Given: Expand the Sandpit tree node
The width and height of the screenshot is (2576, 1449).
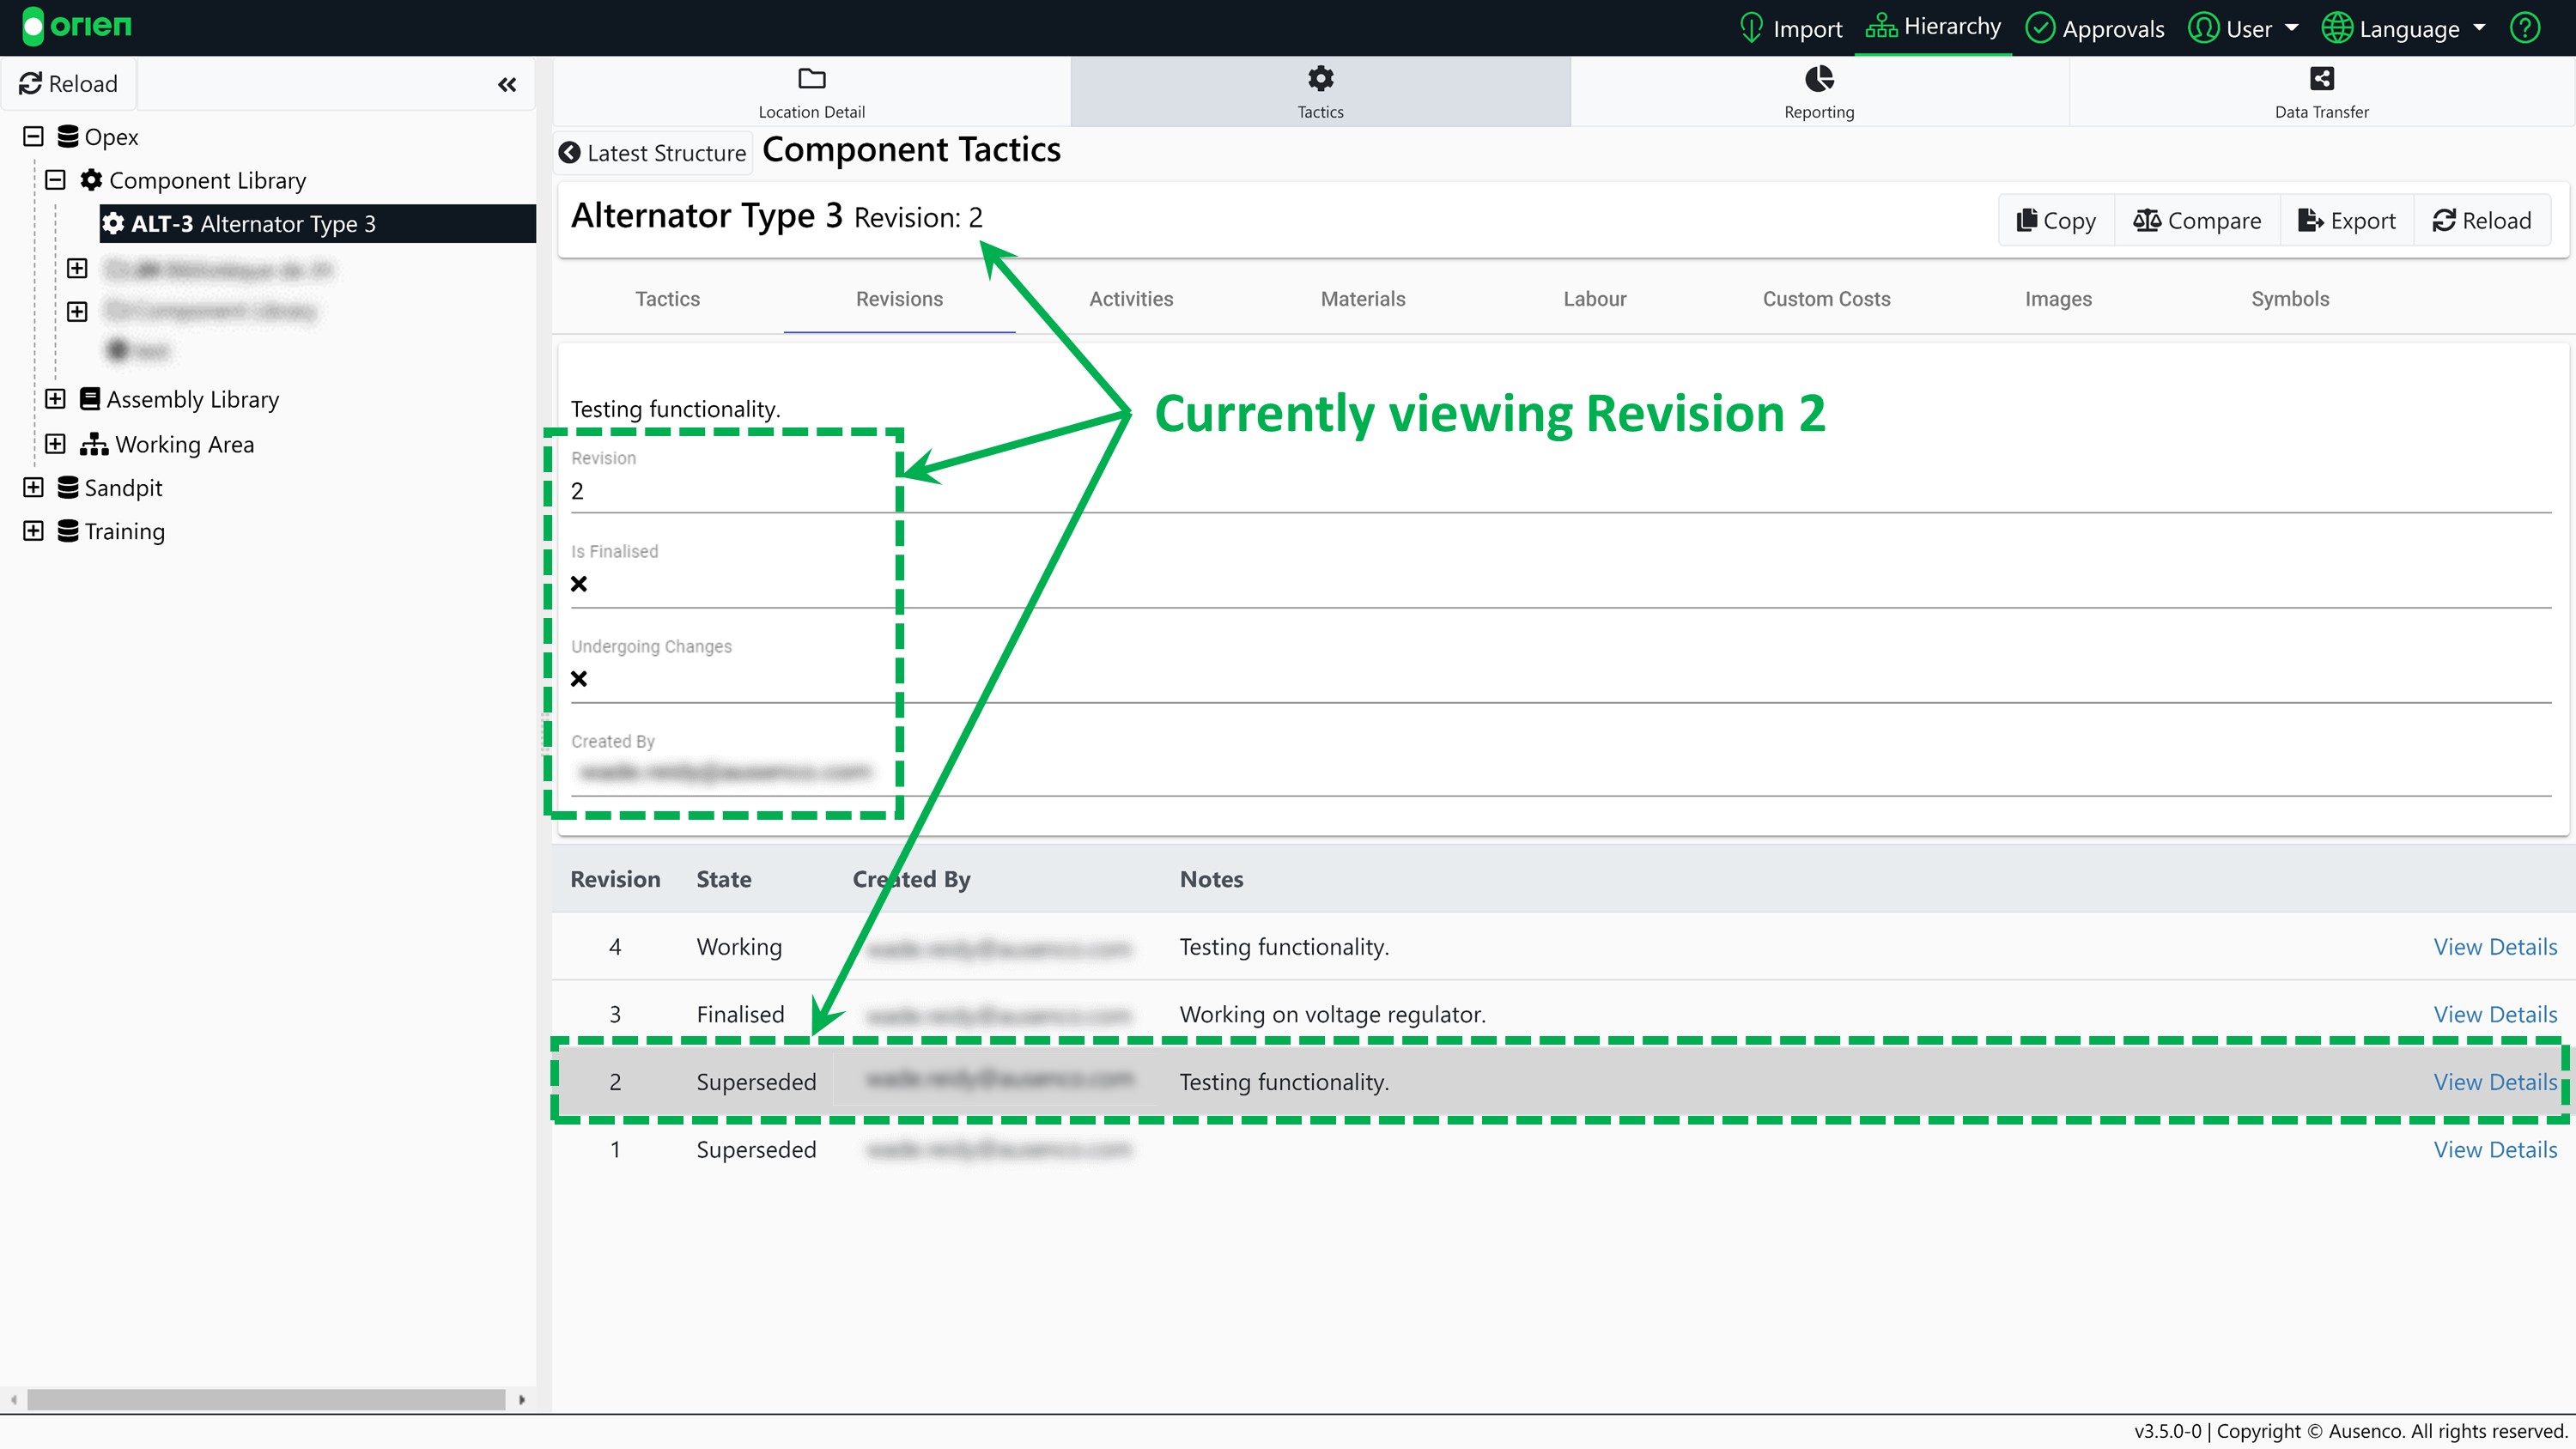Looking at the screenshot, I should 33,487.
